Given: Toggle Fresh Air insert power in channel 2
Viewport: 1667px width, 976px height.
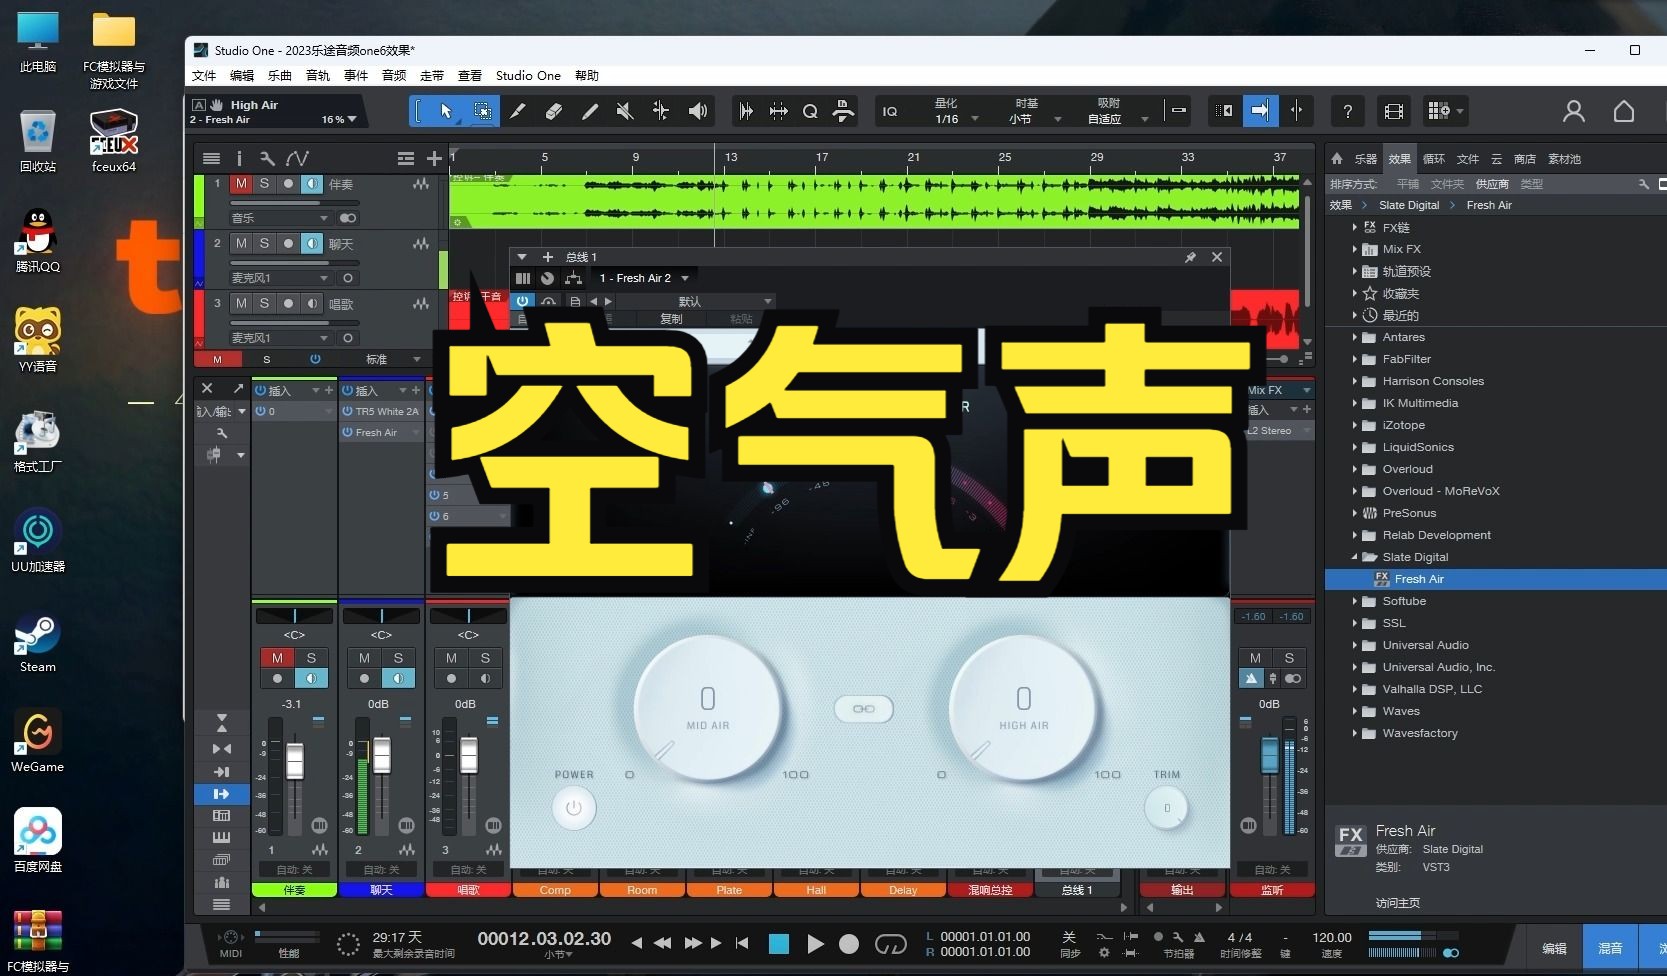Looking at the screenshot, I should 348,433.
